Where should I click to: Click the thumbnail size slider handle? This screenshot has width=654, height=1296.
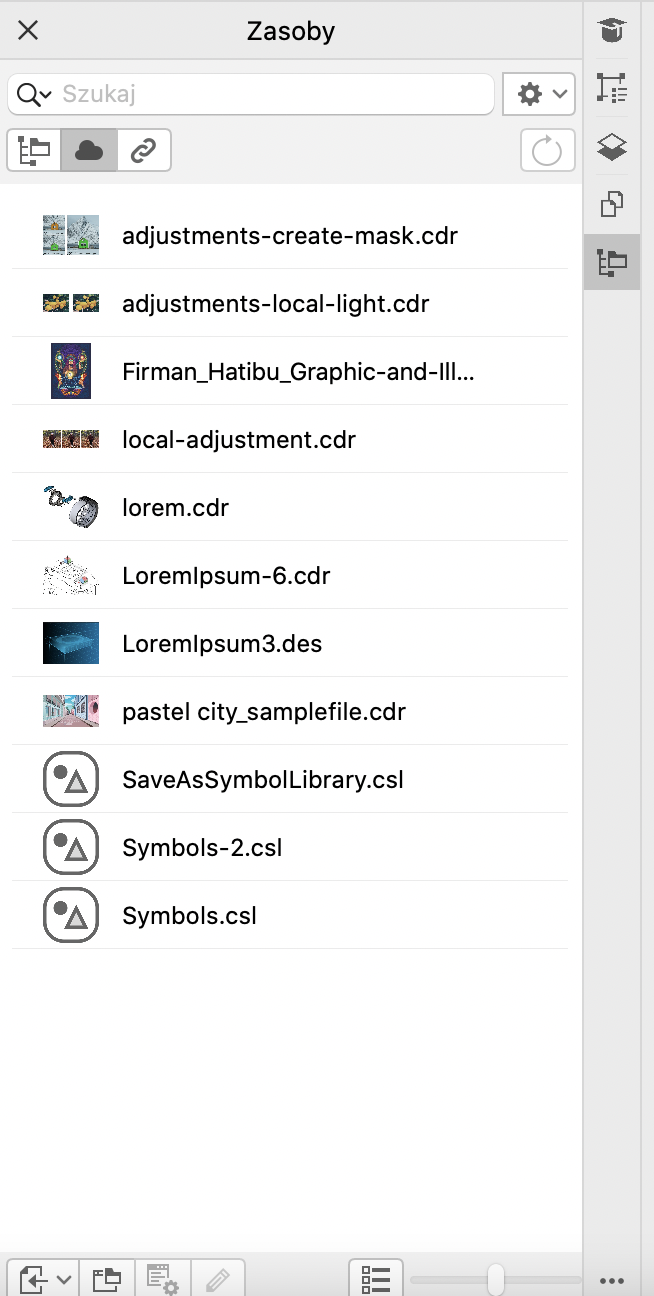(495, 1279)
